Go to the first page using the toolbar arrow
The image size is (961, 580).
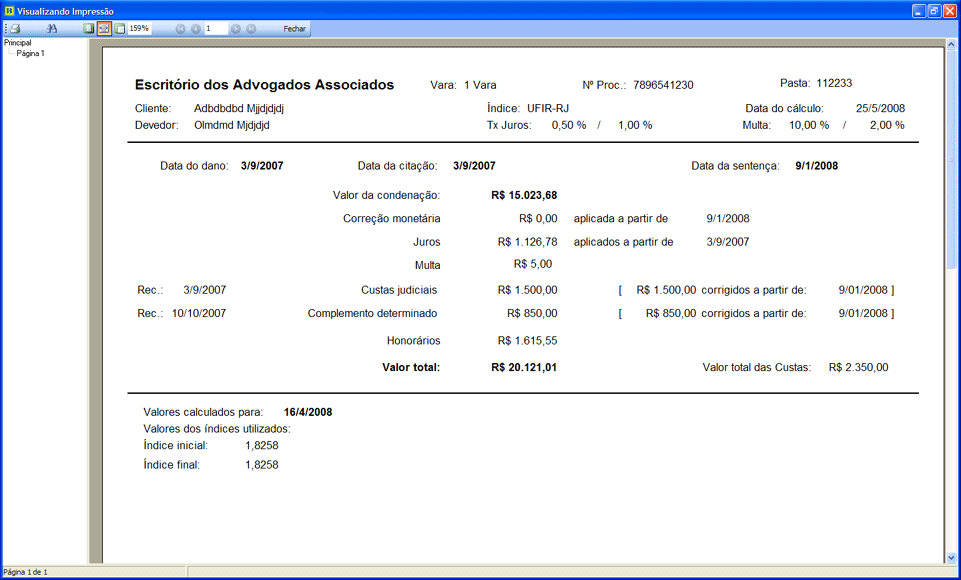pos(180,29)
